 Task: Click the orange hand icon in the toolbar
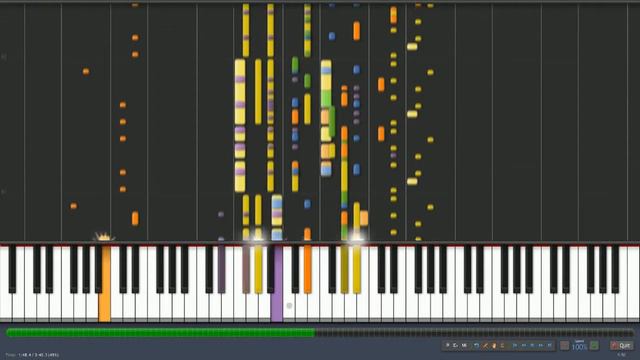point(494,346)
